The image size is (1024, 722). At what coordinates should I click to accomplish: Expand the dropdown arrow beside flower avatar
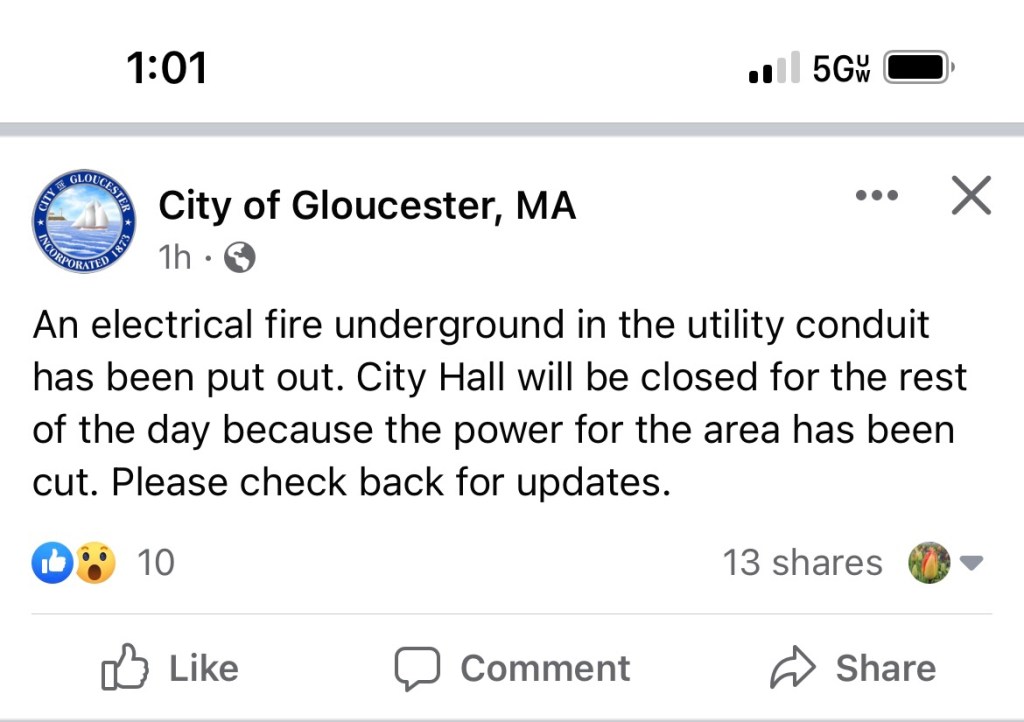[971, 564]
